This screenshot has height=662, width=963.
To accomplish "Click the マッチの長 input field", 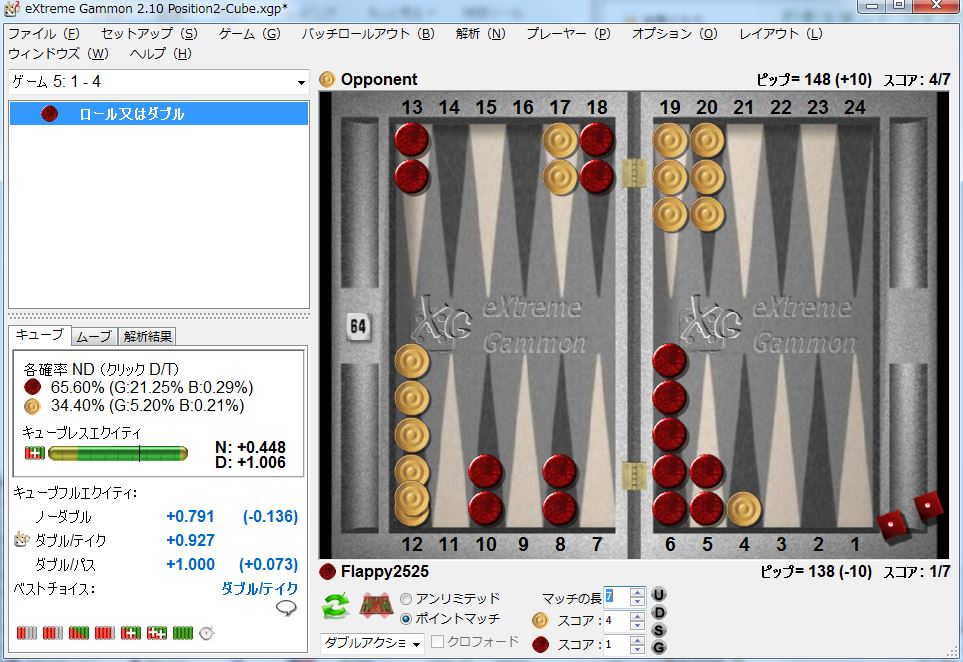I will pyautogui.click(x=617, y=596).
